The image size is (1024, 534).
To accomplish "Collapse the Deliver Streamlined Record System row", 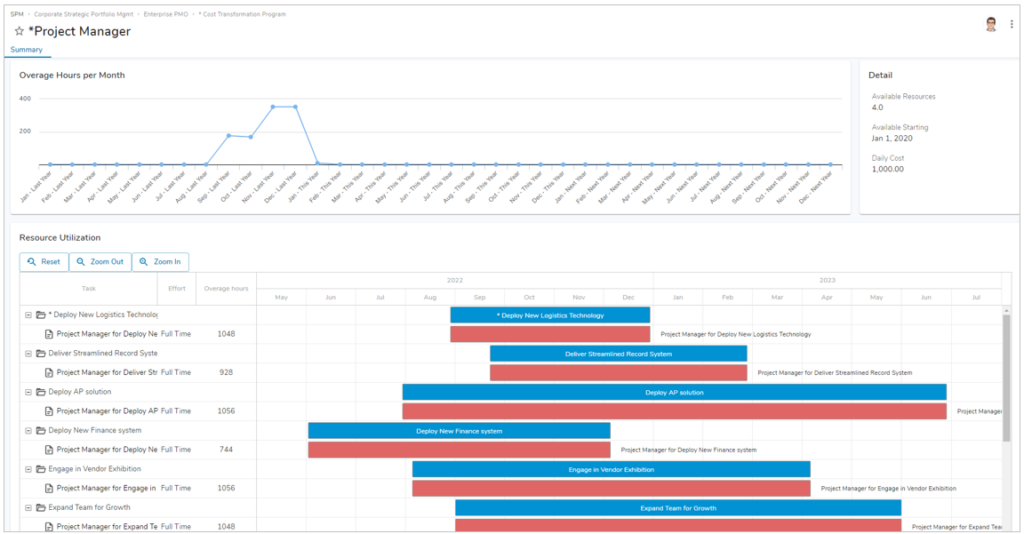I will (x=28, y=354).
